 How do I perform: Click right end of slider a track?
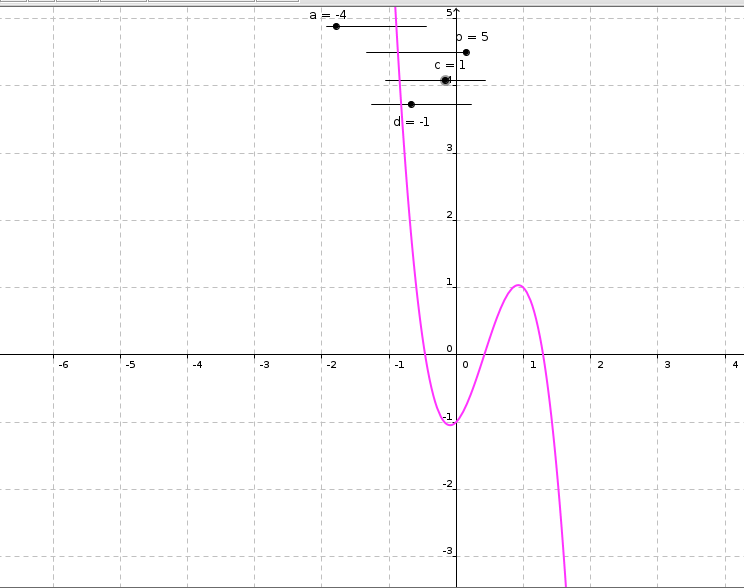426,26
